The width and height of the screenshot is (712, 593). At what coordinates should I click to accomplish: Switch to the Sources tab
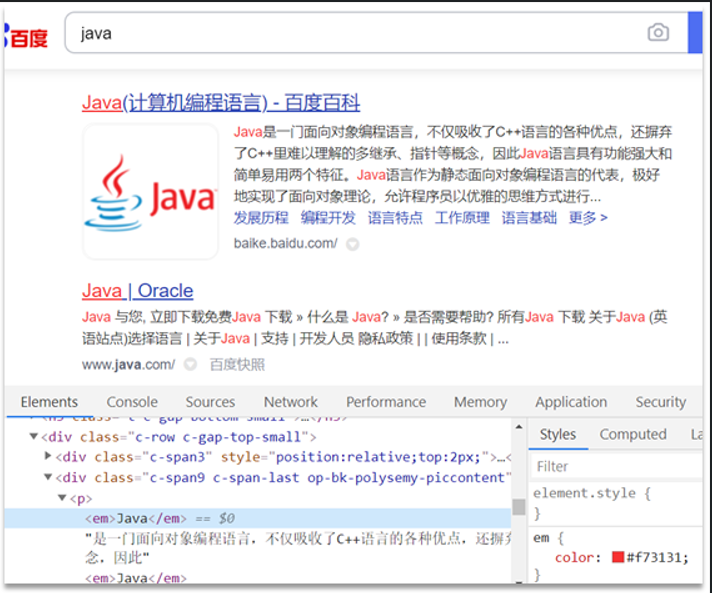click(x=210, y=402)
